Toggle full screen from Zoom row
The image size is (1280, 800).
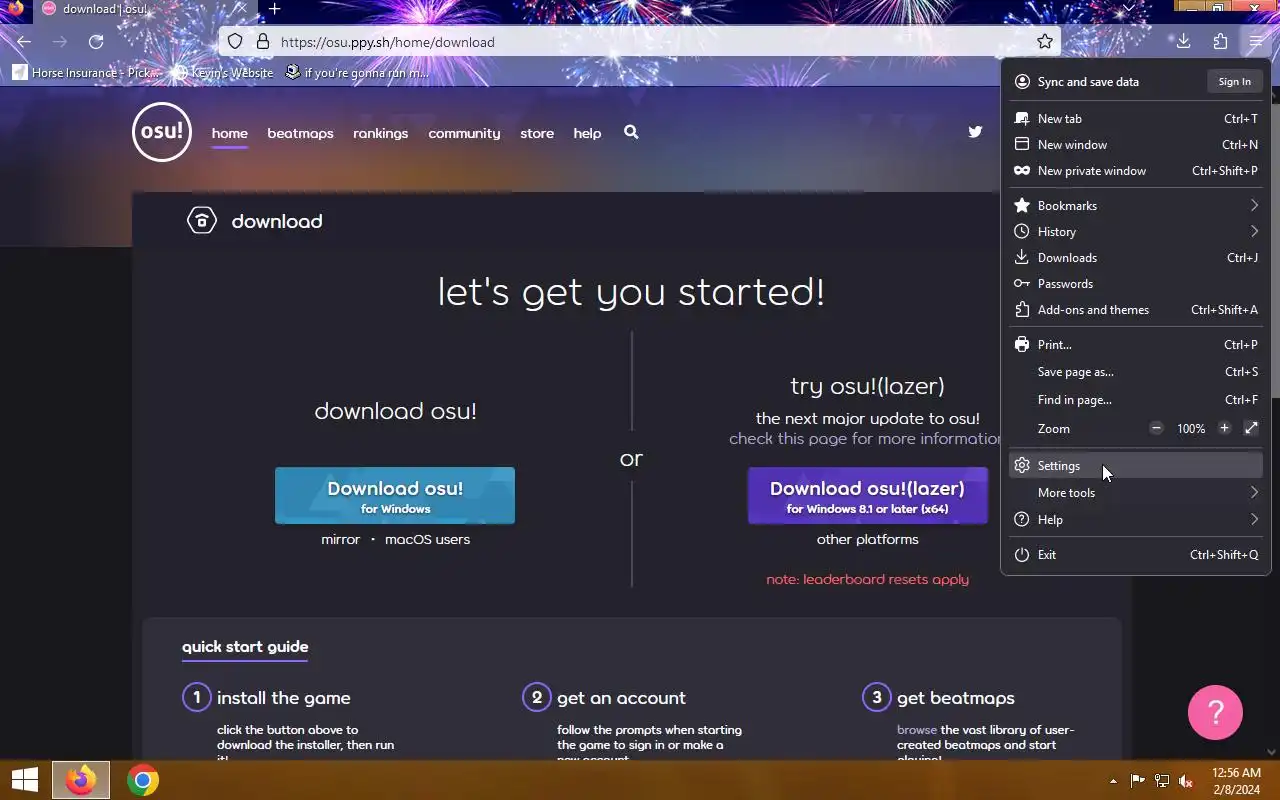[x=1251, y=428]
